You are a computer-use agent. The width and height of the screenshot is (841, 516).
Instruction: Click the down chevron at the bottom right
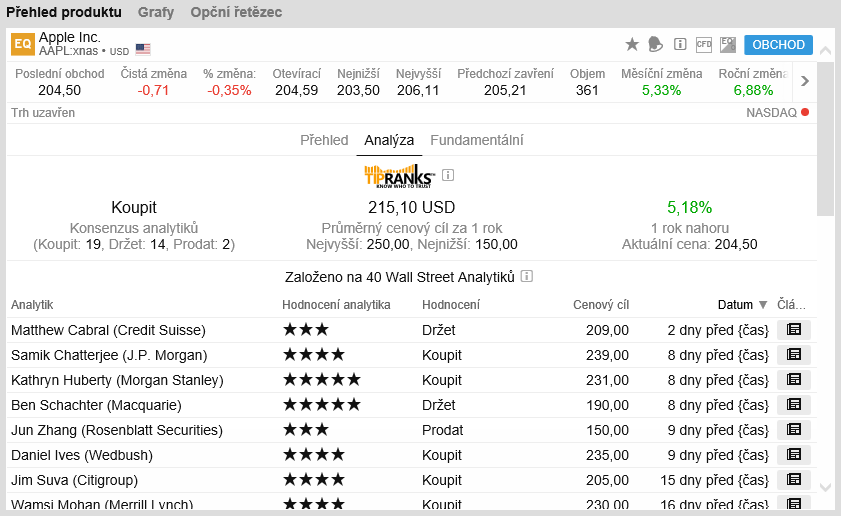click(x=825, y=487)
